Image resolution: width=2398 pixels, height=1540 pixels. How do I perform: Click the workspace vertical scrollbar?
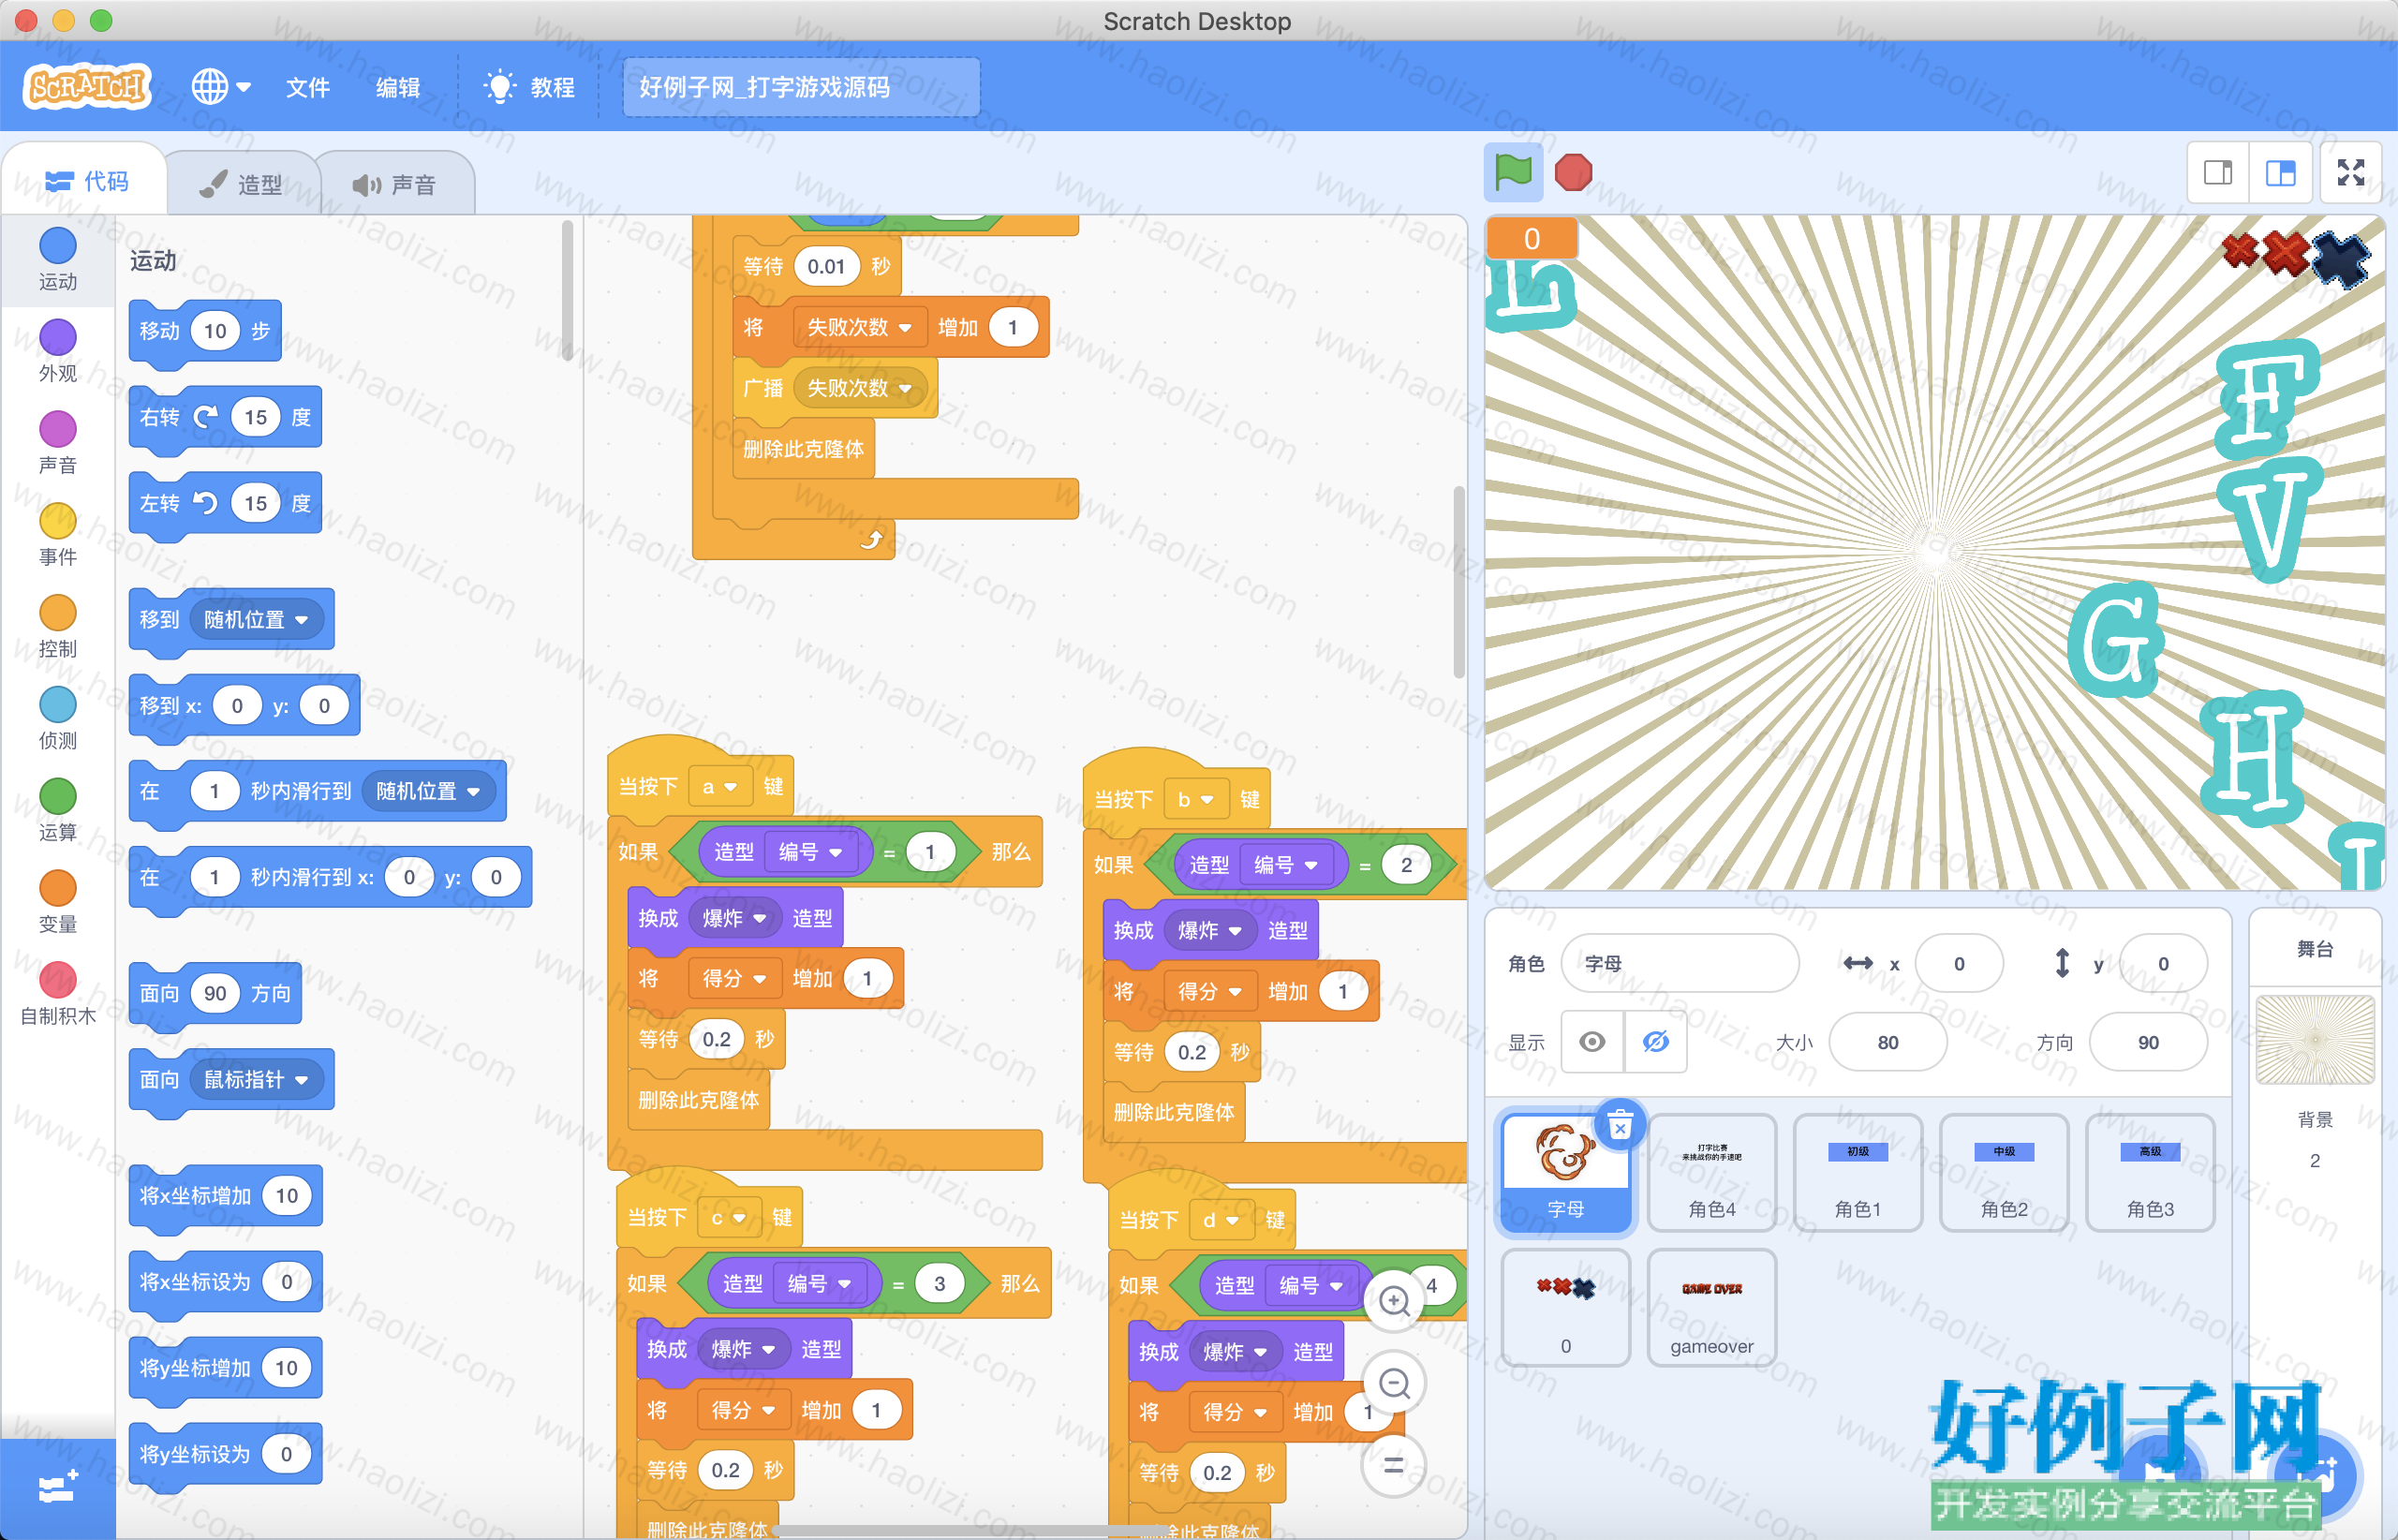coord(1459,582)
